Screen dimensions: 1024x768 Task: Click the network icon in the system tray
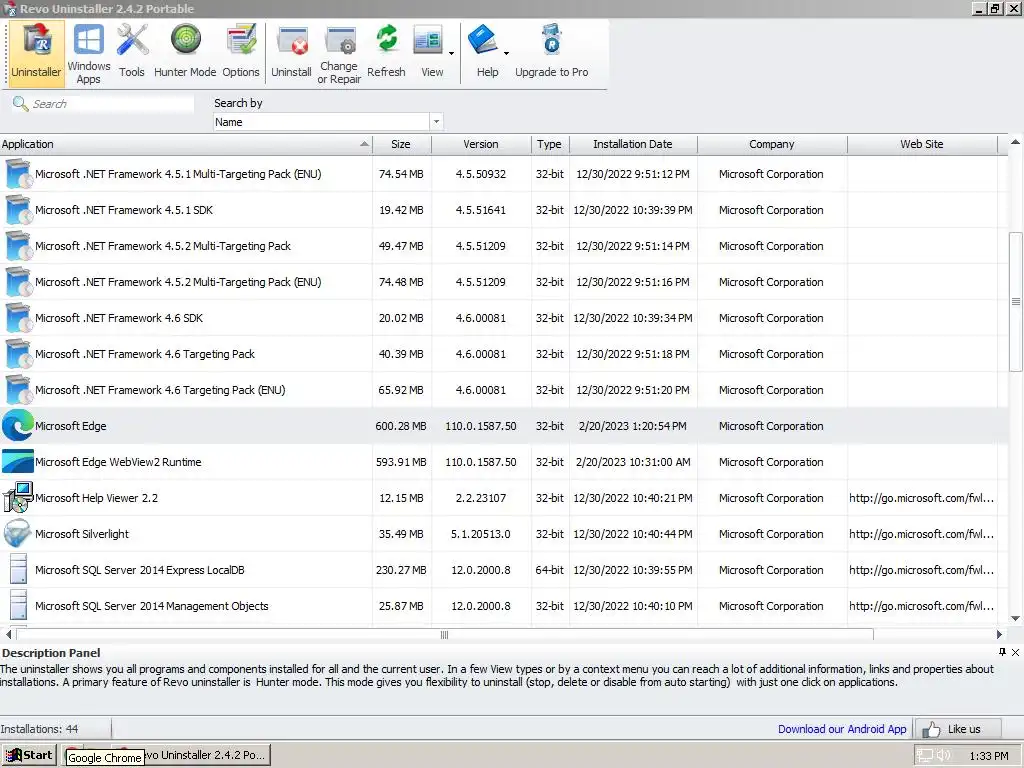click(x=925, y=755)
